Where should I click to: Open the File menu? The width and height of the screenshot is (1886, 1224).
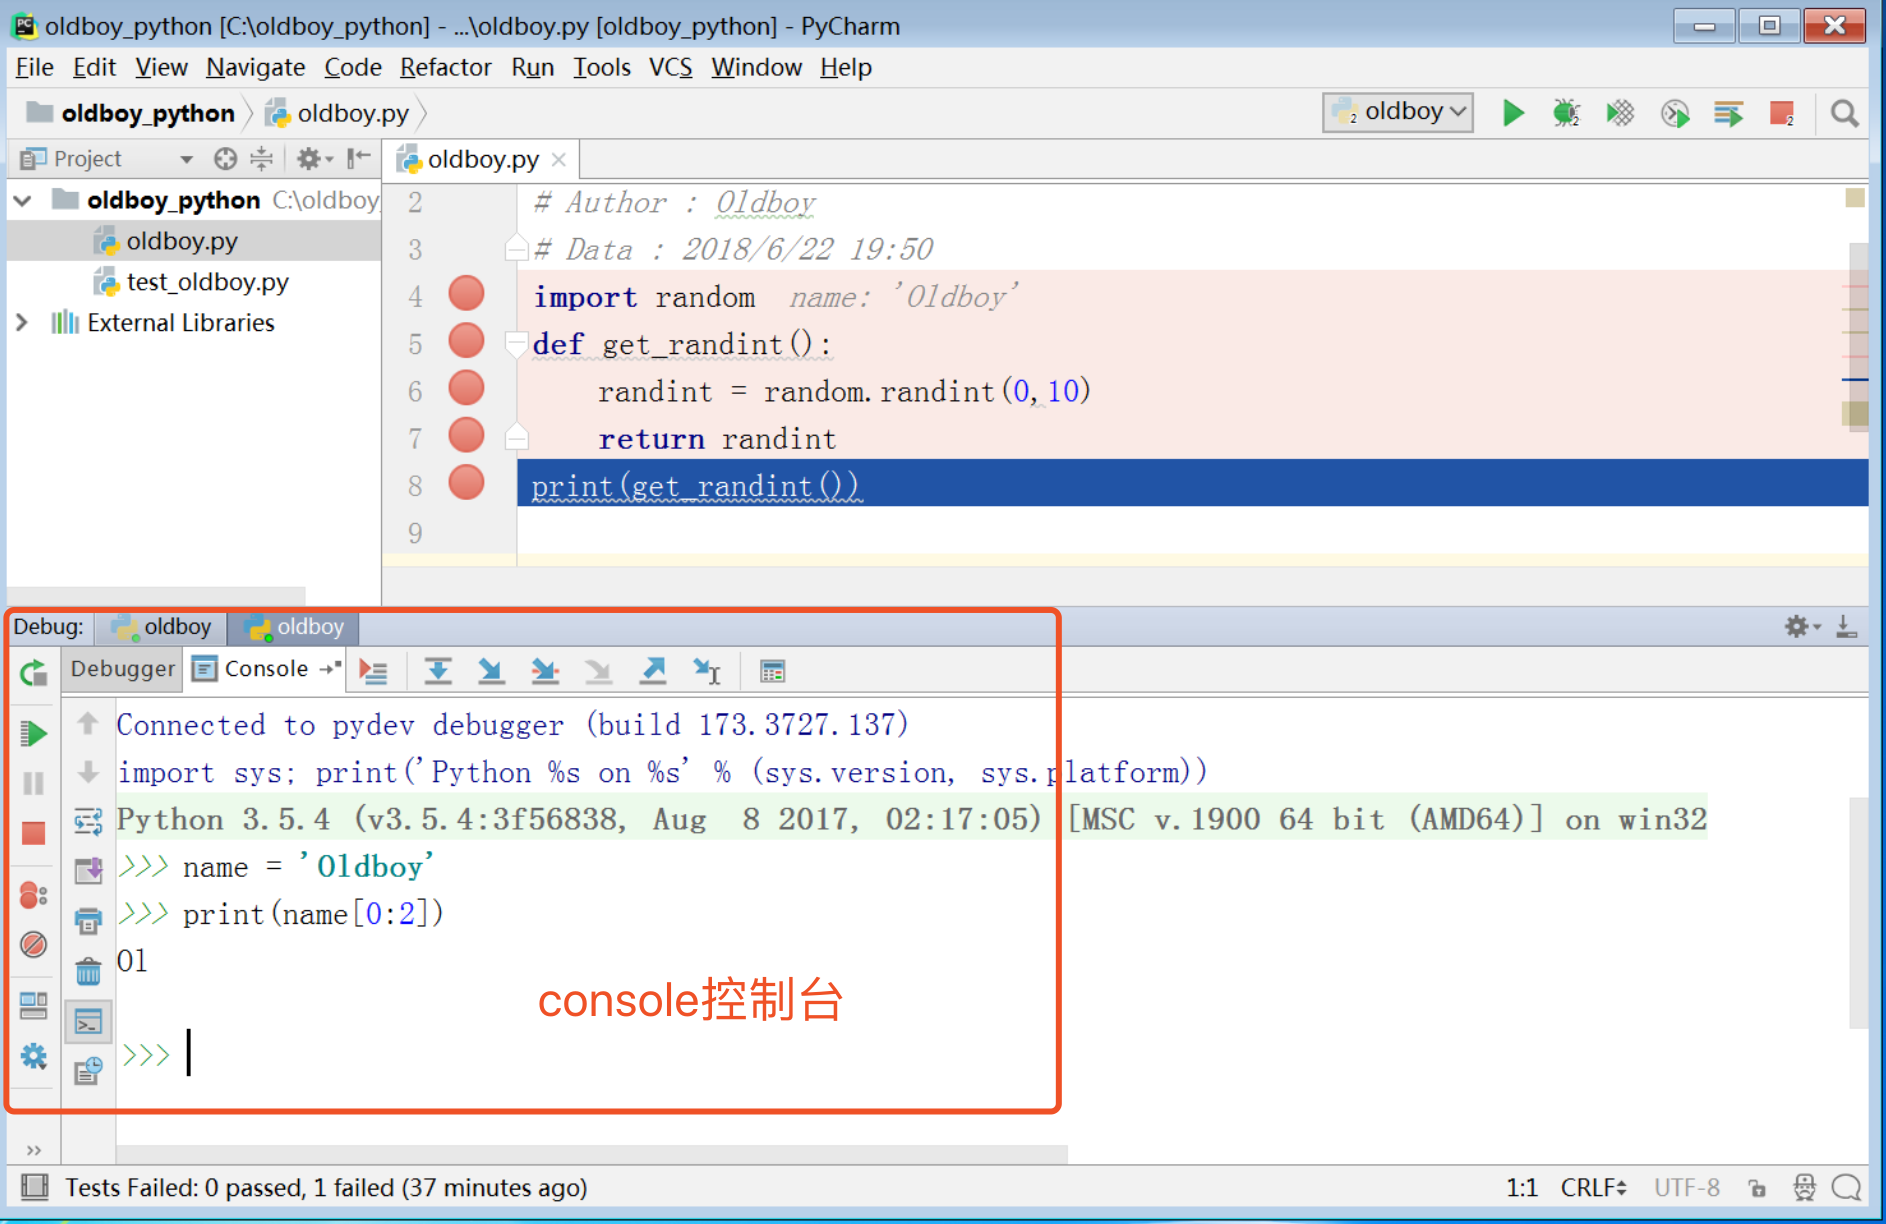tap(35, 67)
